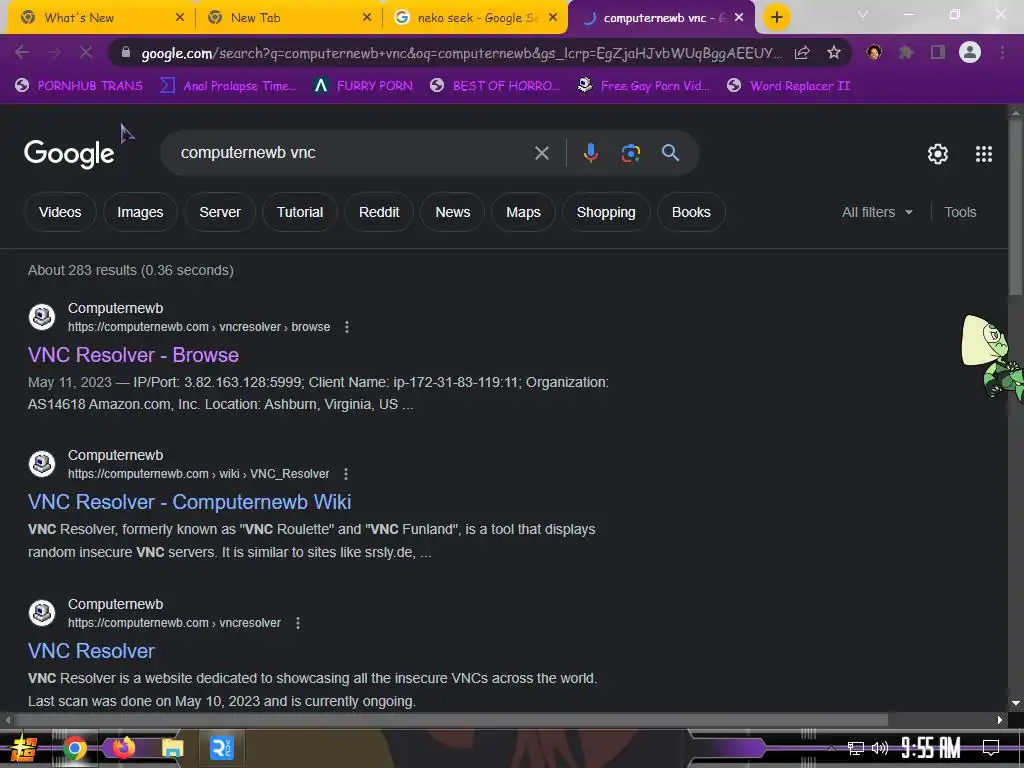
Task: Open the VNC Resolver - Browse result
Action: coord(133,355)
